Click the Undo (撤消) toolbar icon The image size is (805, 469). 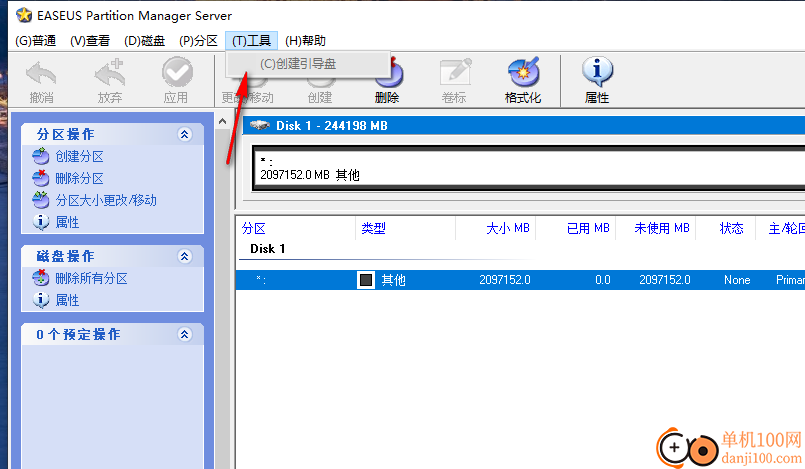coord(41,73)
